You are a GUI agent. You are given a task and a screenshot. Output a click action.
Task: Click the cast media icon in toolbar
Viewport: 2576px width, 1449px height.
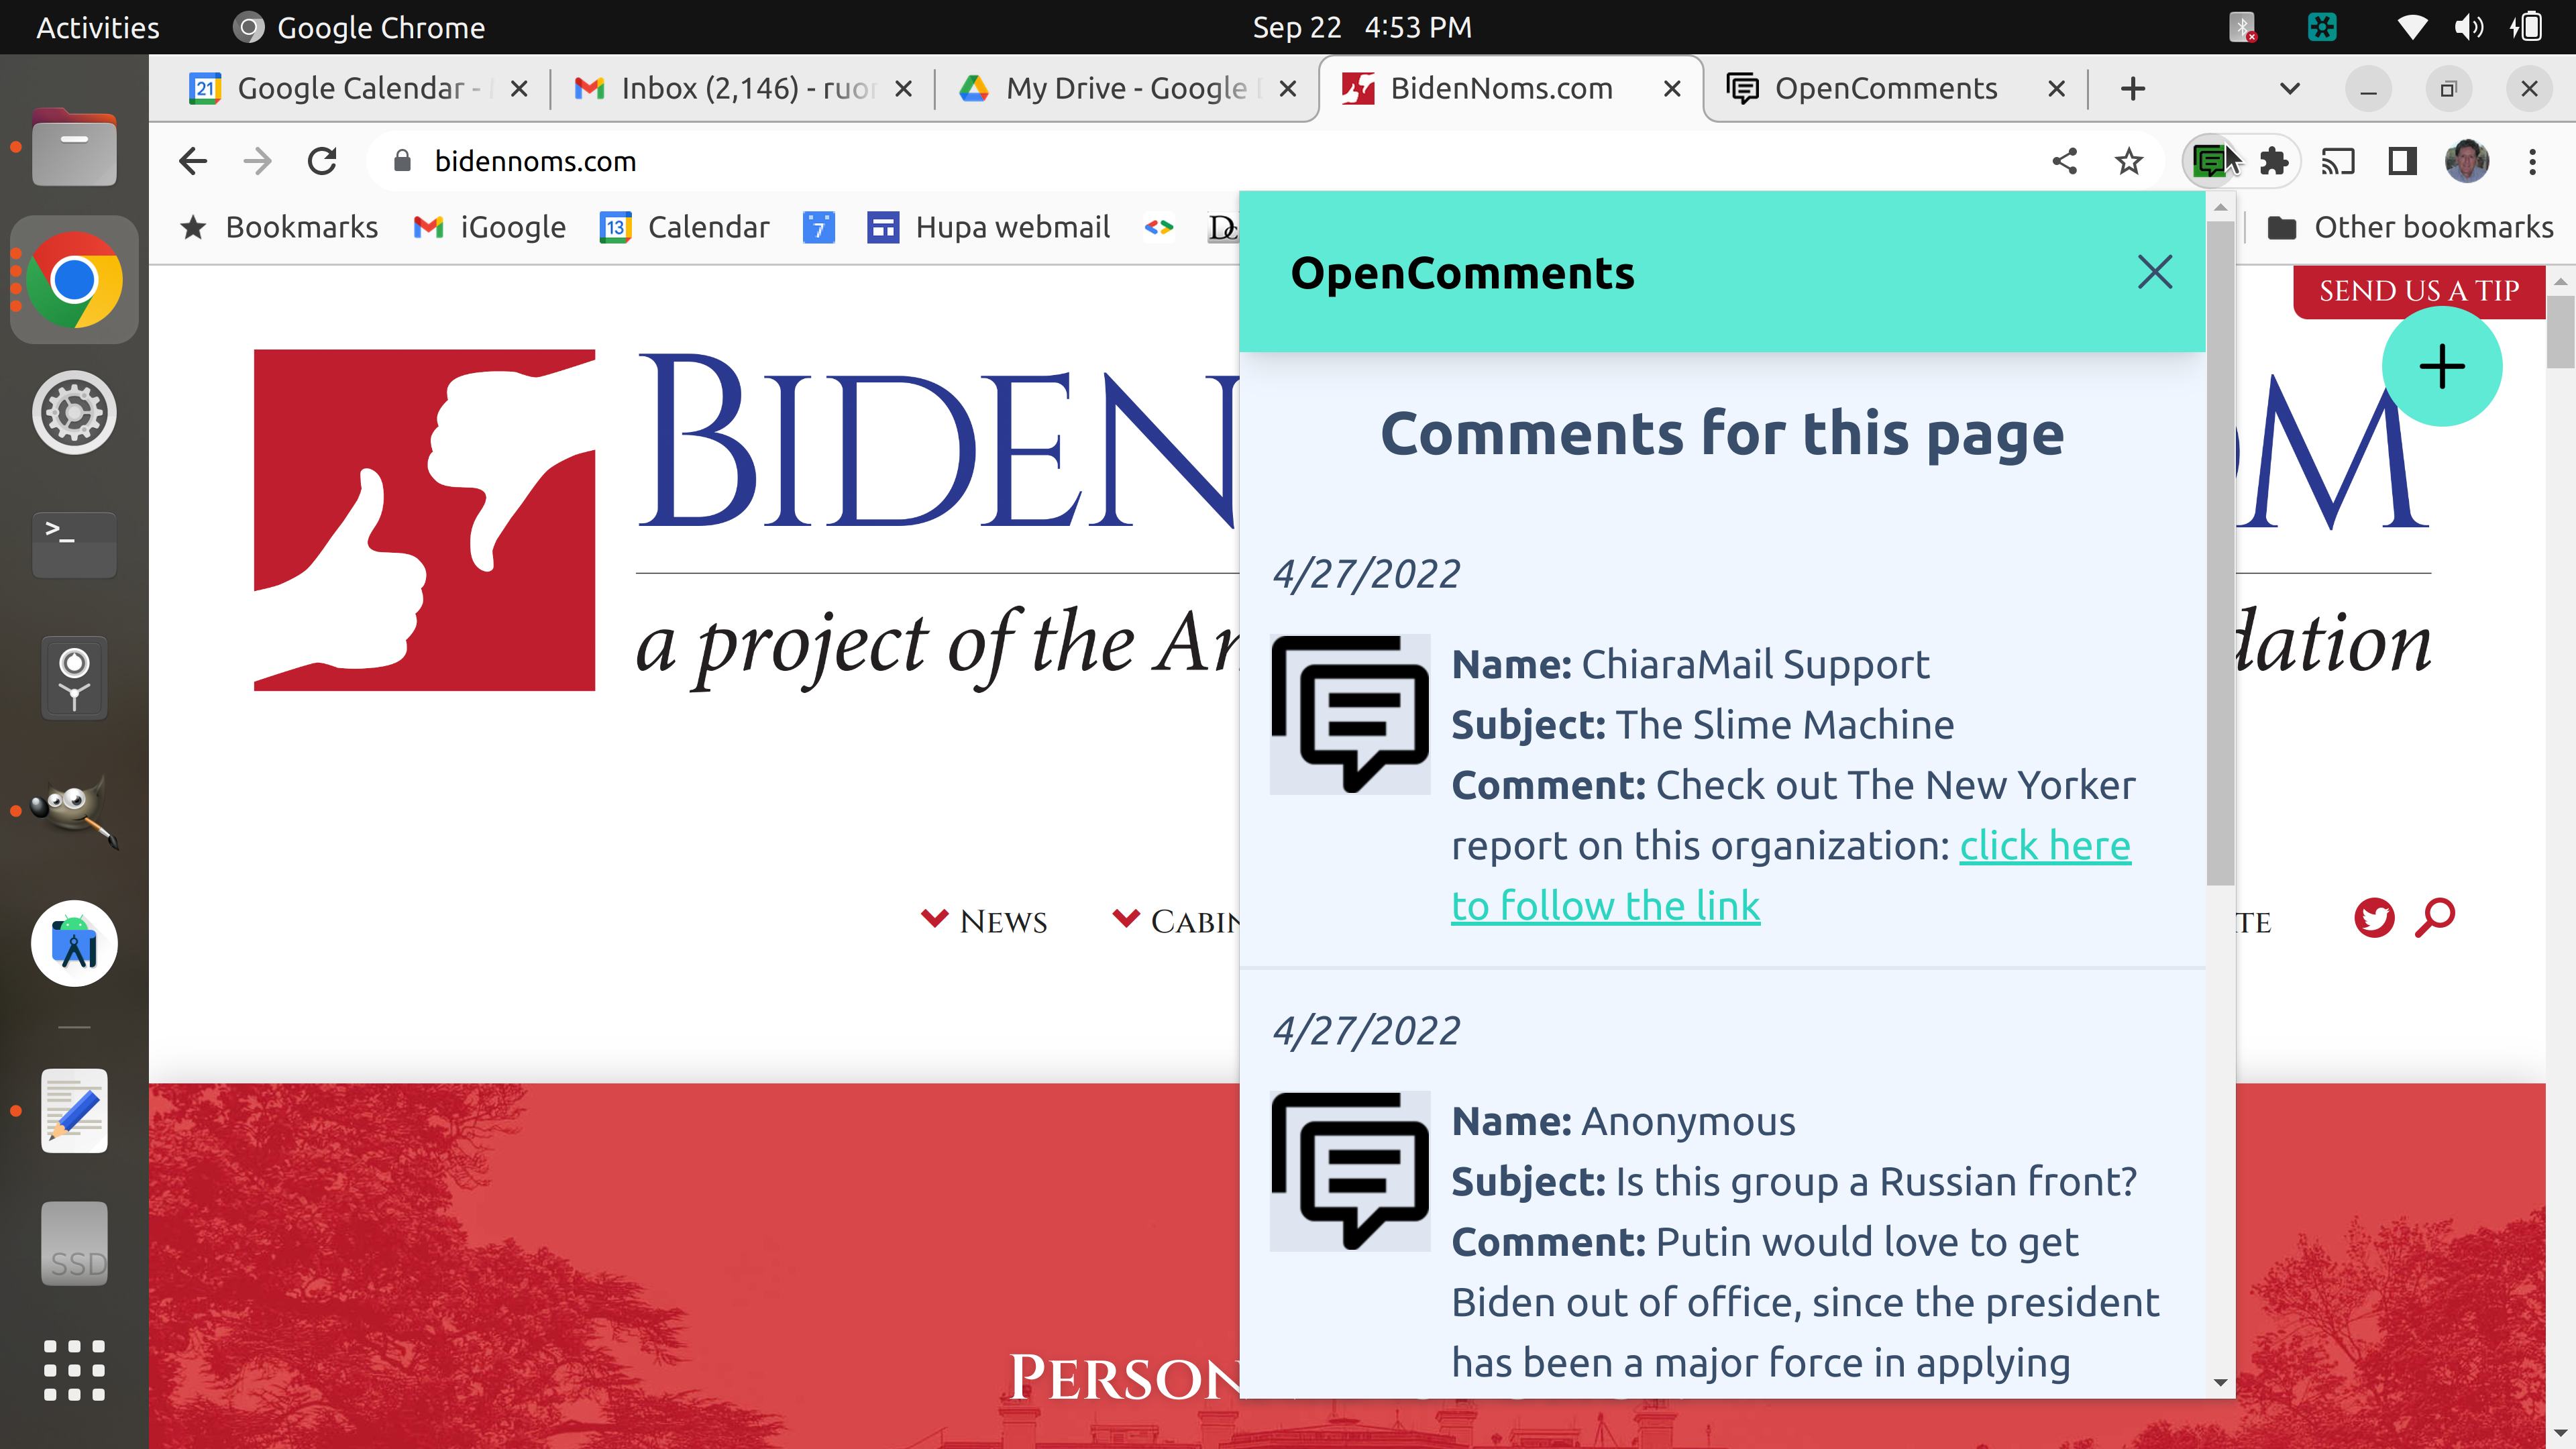click(x=2338, y=161)
